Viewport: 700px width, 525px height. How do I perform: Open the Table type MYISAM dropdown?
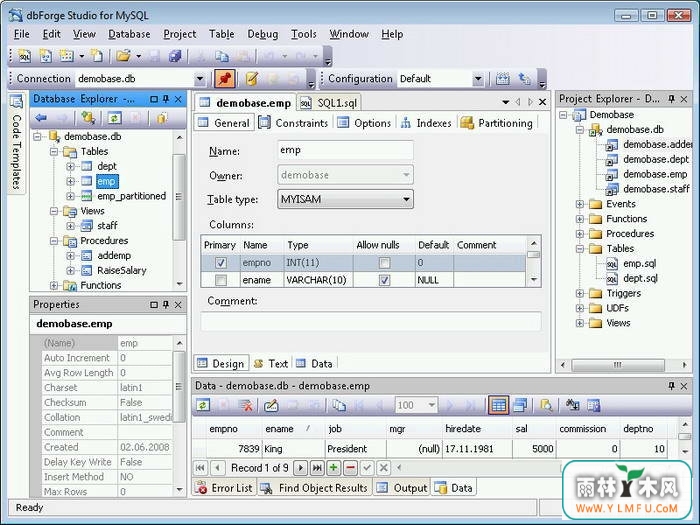(x=406, y=199)
